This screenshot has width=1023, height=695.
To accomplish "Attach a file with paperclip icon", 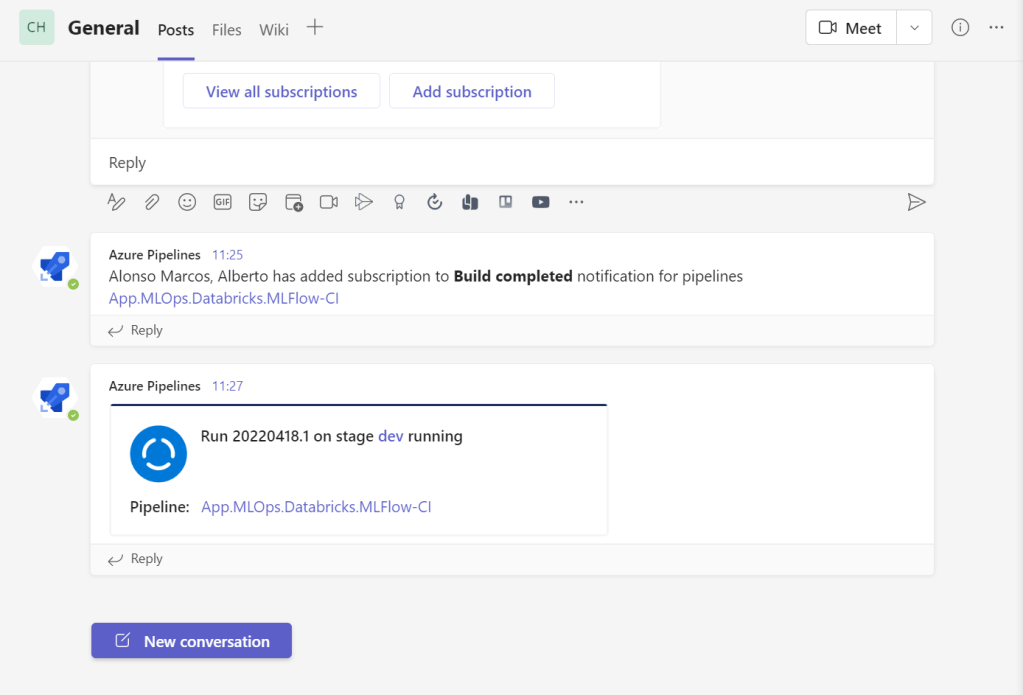I will (151, 202).
